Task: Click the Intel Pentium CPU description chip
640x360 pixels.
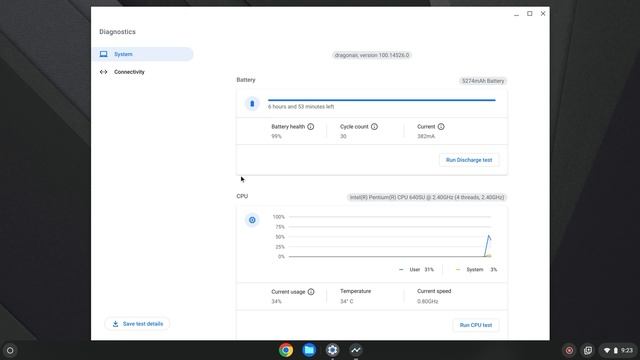Action: [427, 197]
